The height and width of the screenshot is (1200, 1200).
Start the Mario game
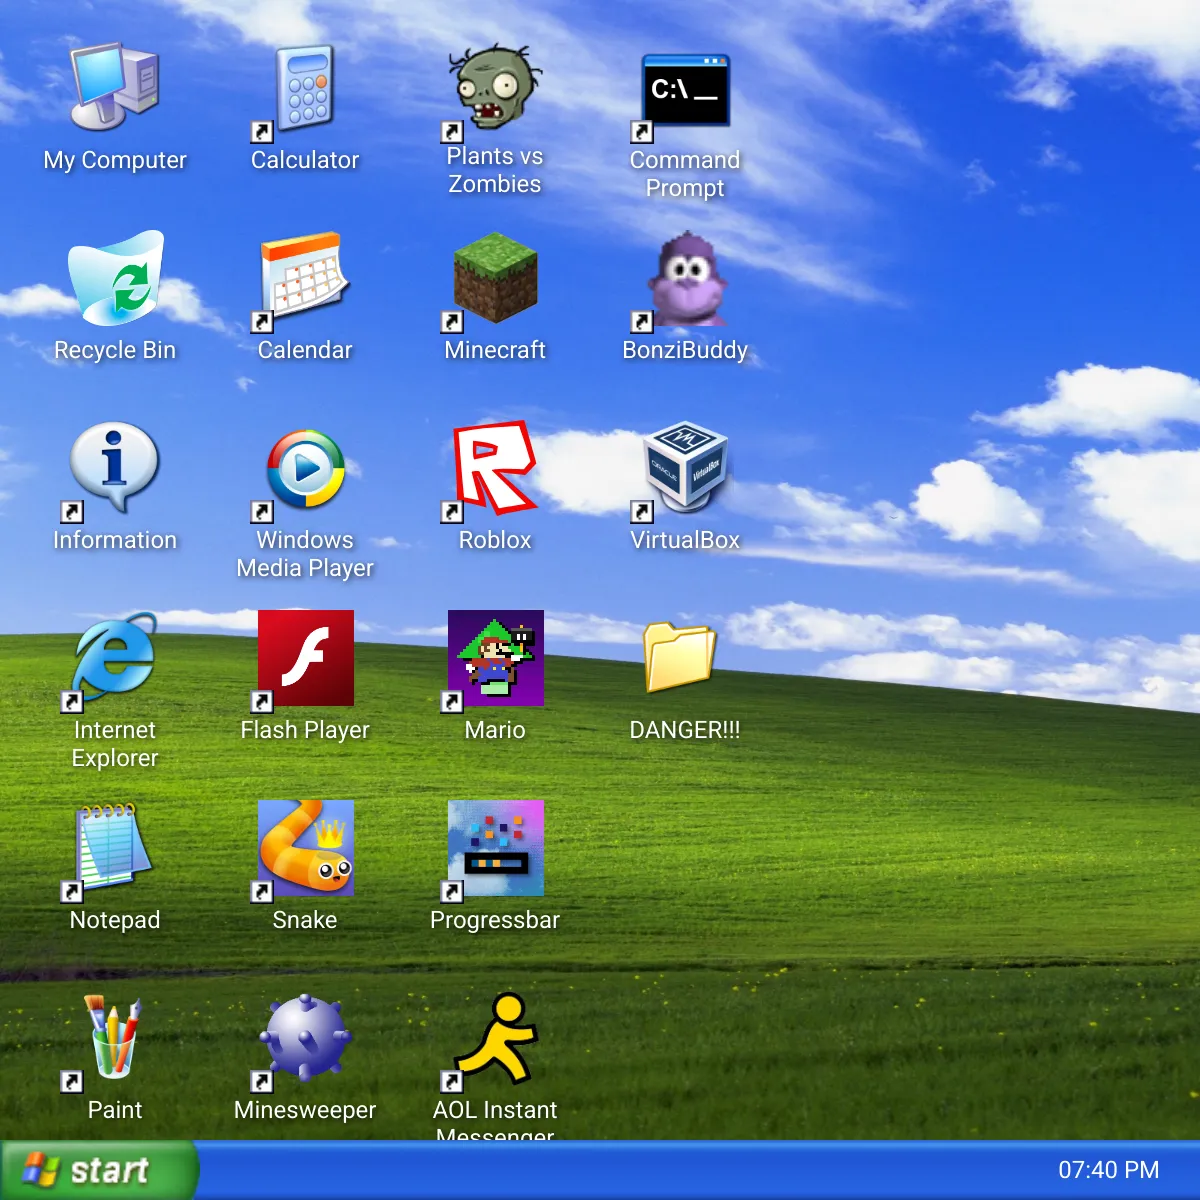495,658
